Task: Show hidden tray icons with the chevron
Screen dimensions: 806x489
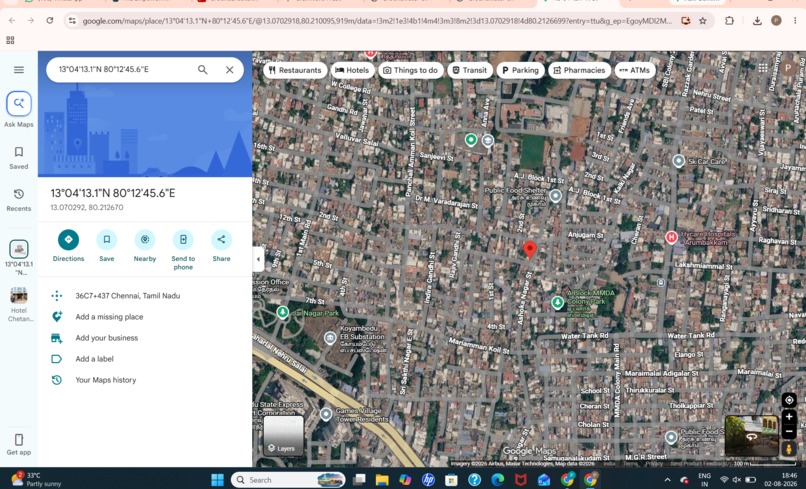Action: pyautogui.click(x=667, y=480)
